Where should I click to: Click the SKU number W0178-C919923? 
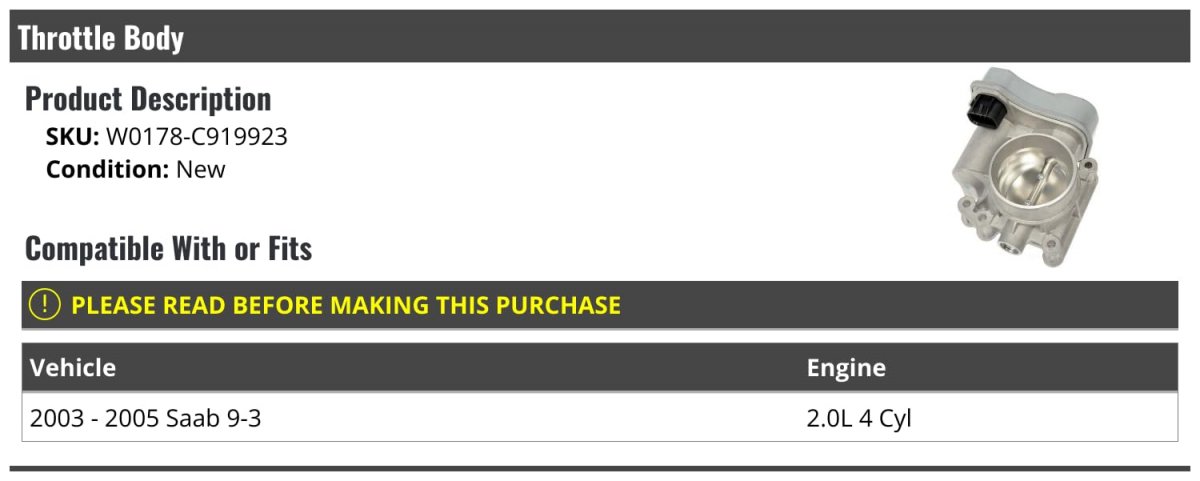click(197, 137)
